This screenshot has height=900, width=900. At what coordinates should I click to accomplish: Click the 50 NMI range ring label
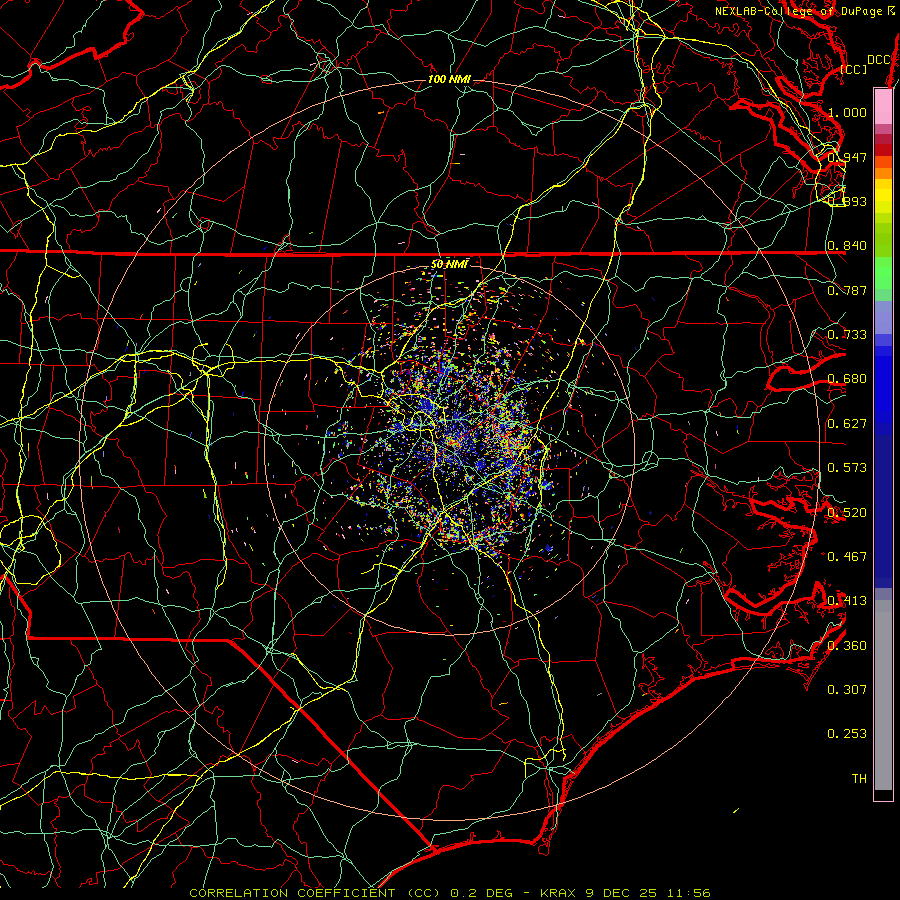point(449,264)
